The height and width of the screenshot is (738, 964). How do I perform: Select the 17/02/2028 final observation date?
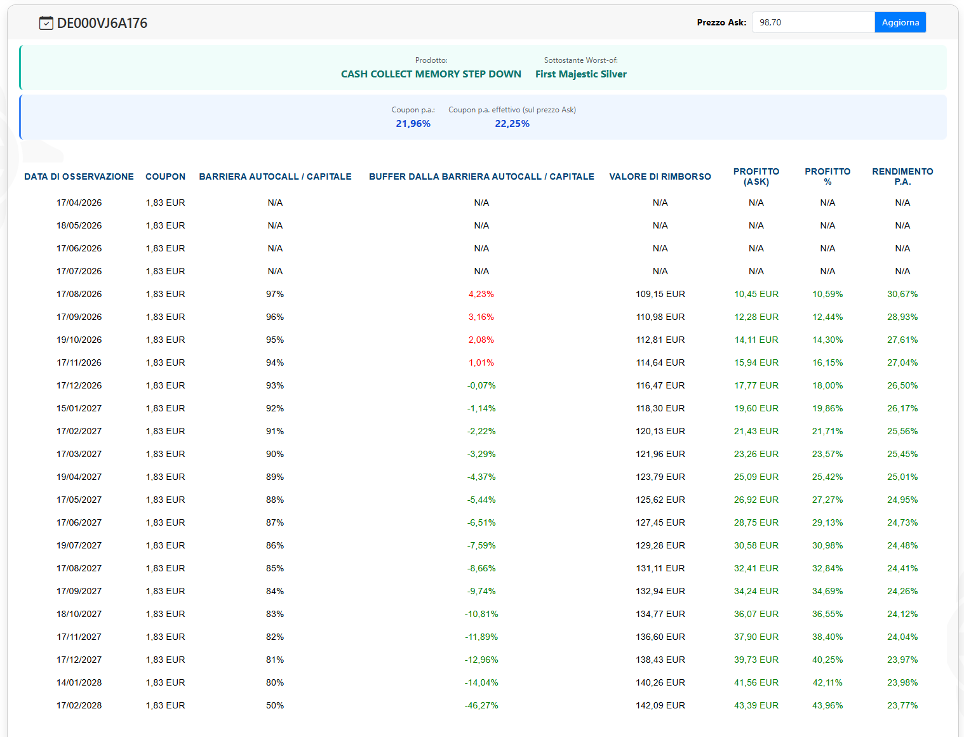click(x=79, y=705)
